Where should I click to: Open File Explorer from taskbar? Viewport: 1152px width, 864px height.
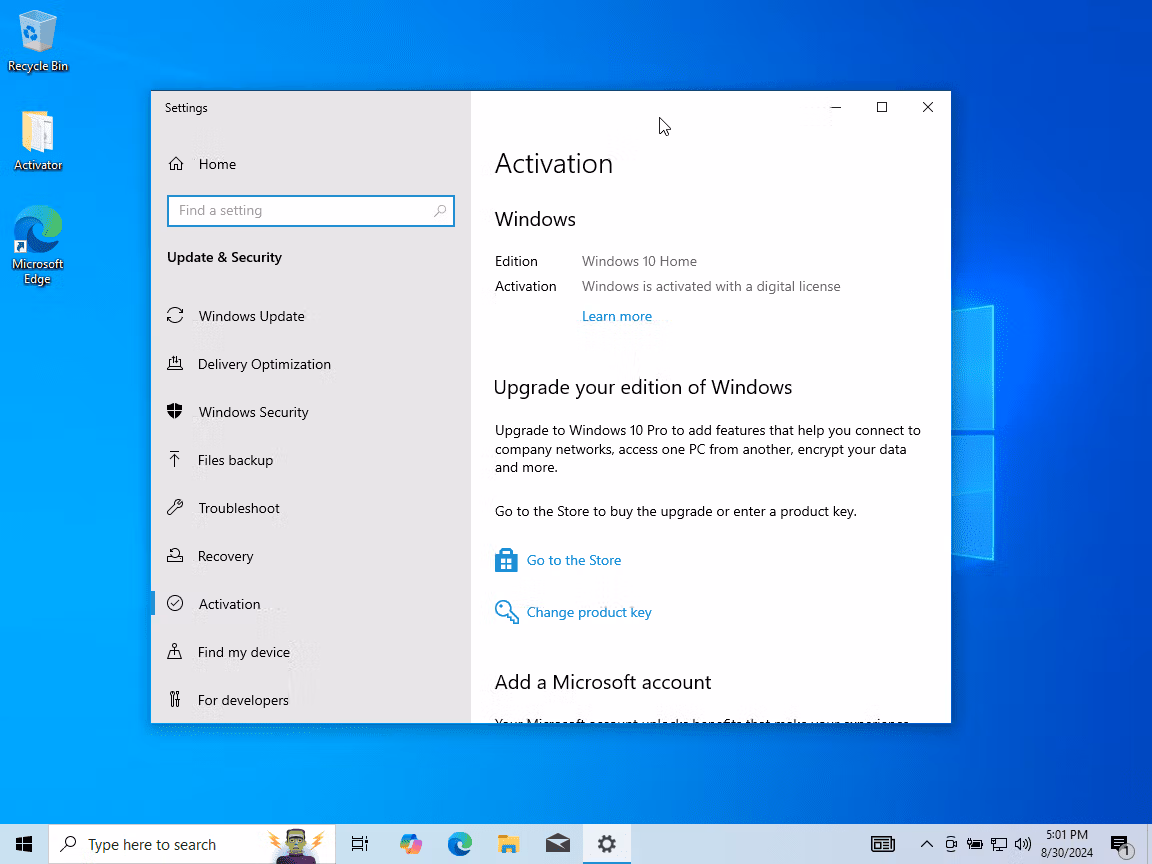click(508, 844)
